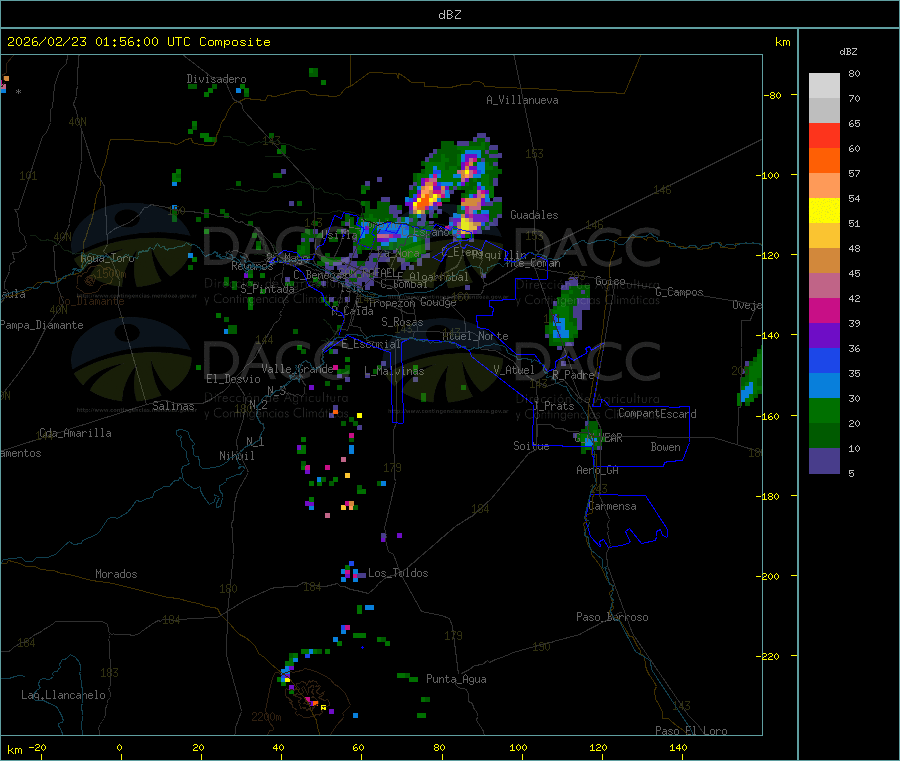Click the 'Los_Toldos' map label

point(398,573)
